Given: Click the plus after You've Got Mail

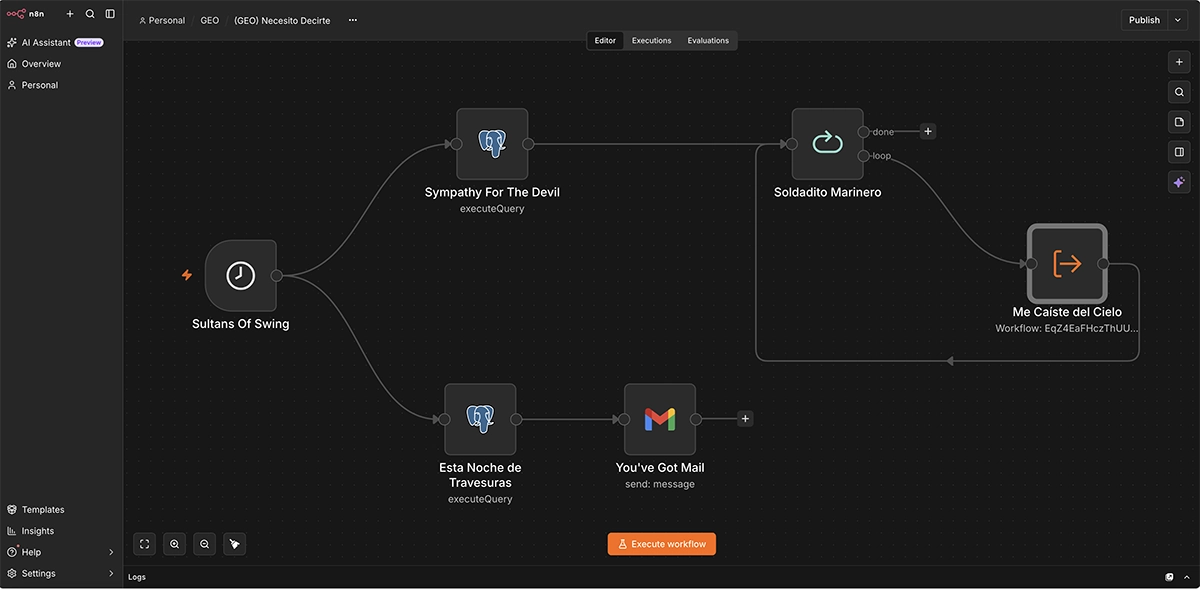Looking at the screenshot, I should pos(745,419).
